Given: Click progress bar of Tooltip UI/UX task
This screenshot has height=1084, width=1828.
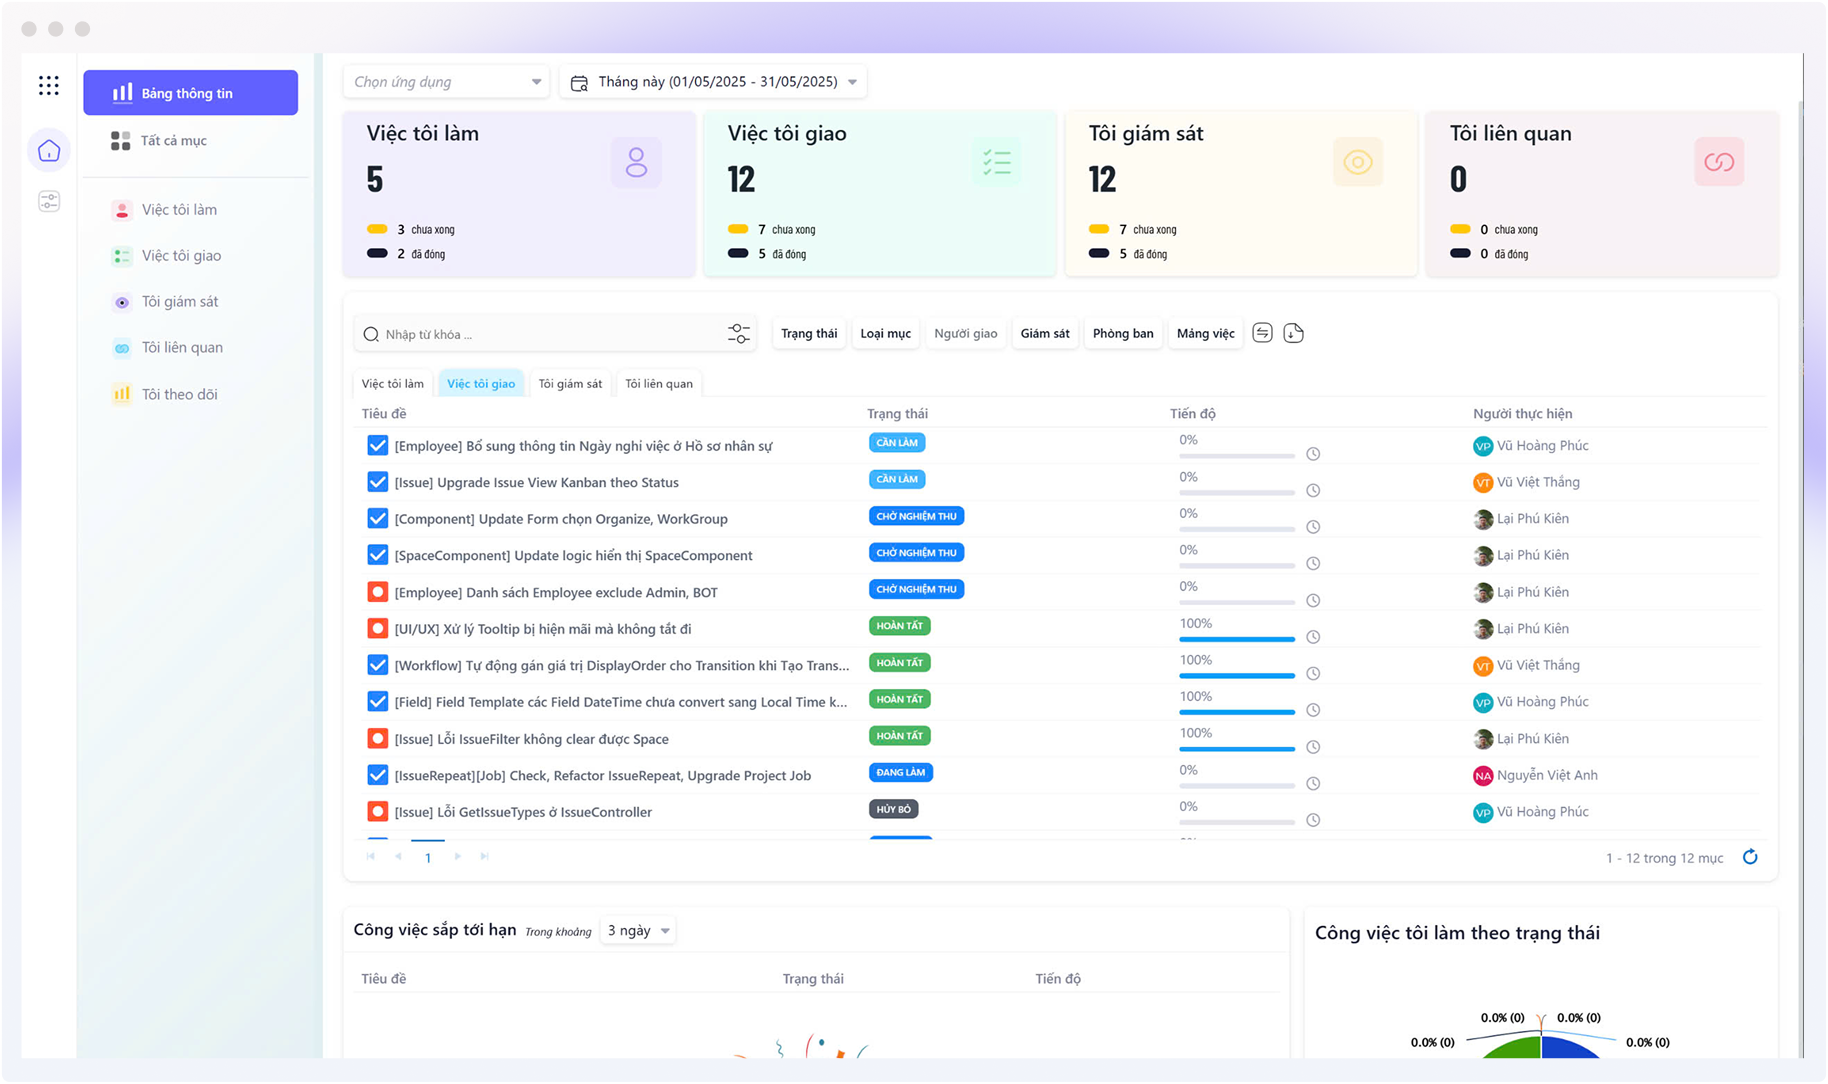Looking at the screenshot, I should pos(1236,639).
